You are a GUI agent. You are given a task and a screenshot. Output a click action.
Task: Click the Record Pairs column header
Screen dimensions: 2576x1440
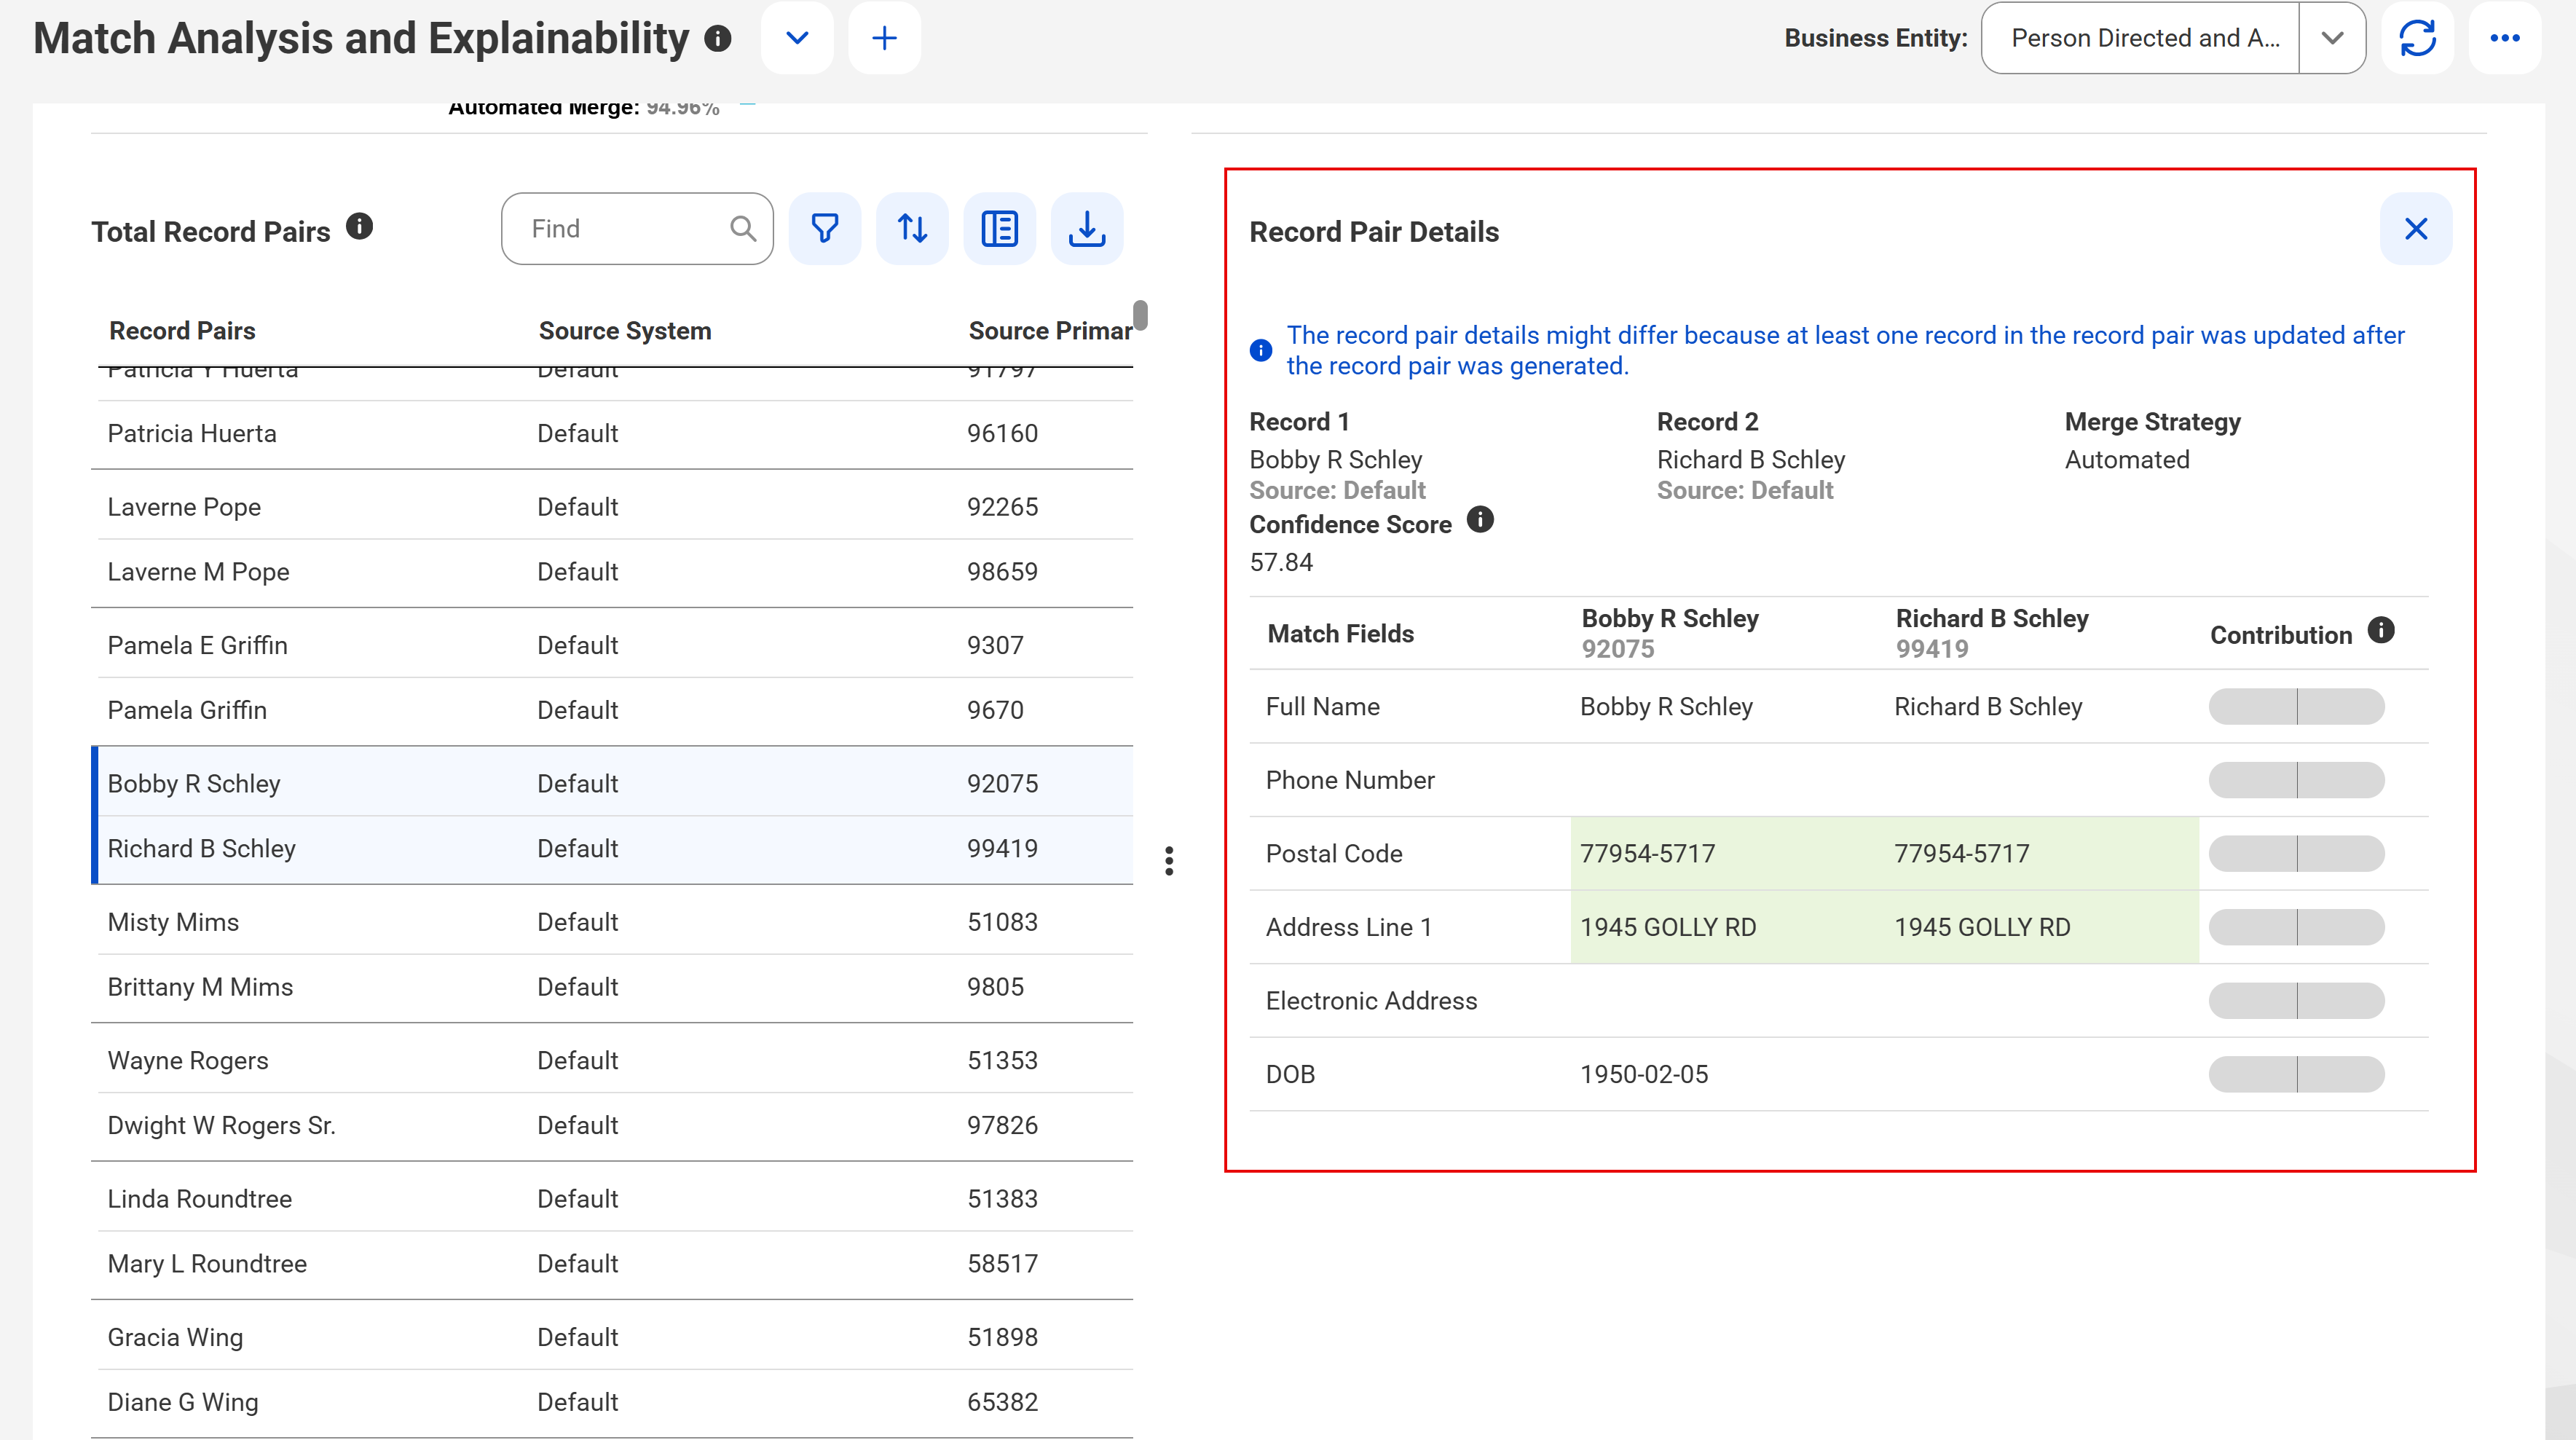(x=182, y=331)
